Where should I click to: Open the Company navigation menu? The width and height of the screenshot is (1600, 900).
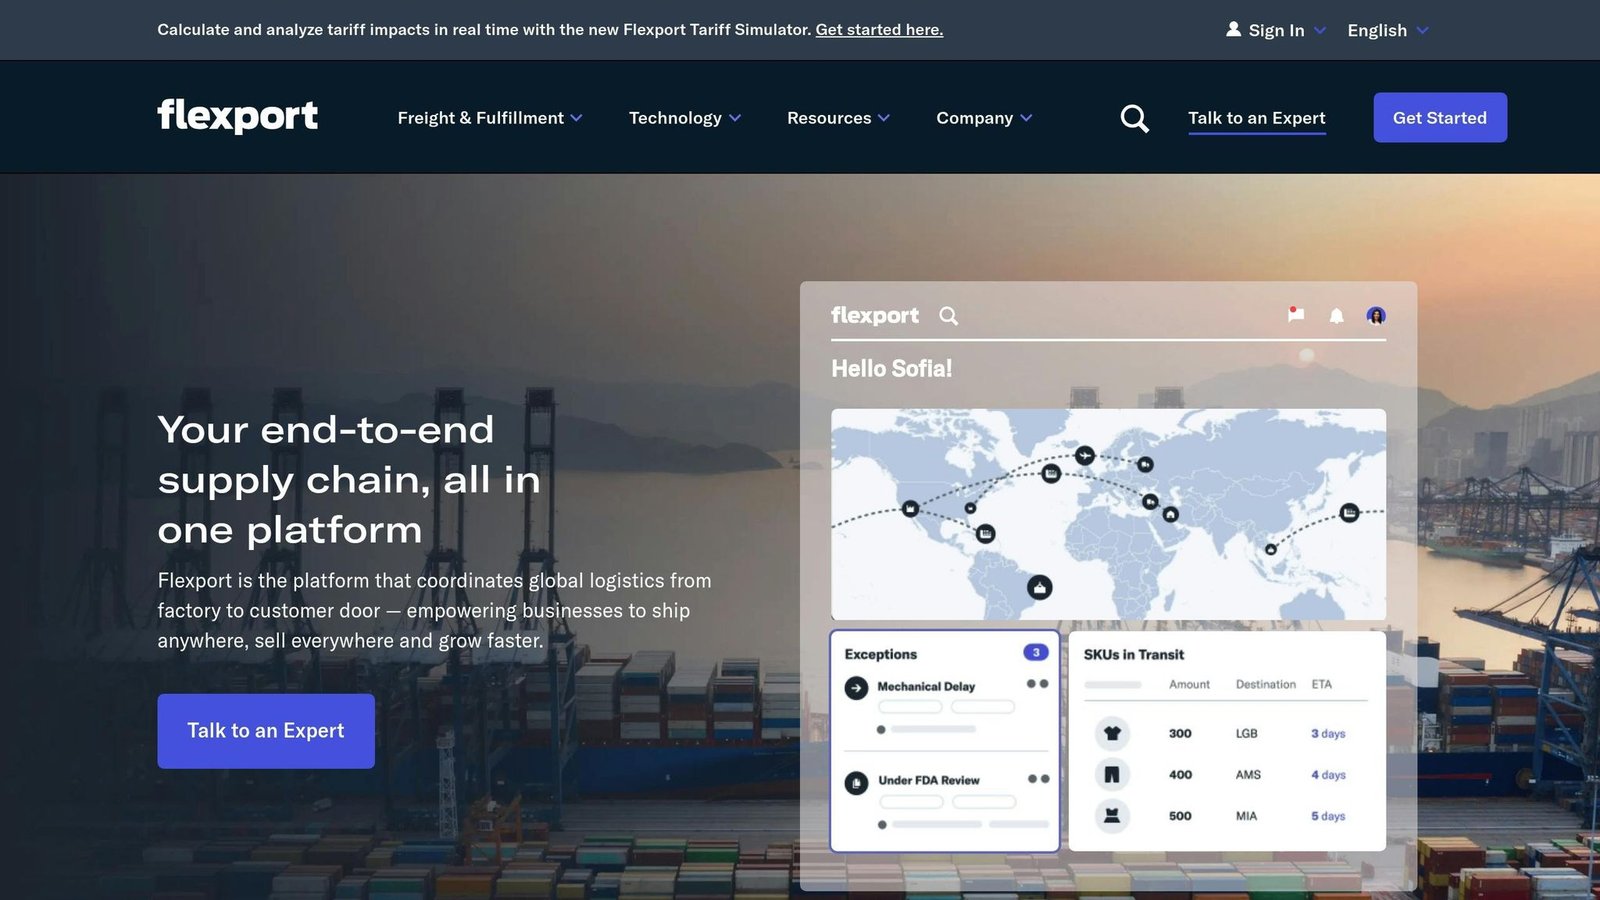pos(984,117)
